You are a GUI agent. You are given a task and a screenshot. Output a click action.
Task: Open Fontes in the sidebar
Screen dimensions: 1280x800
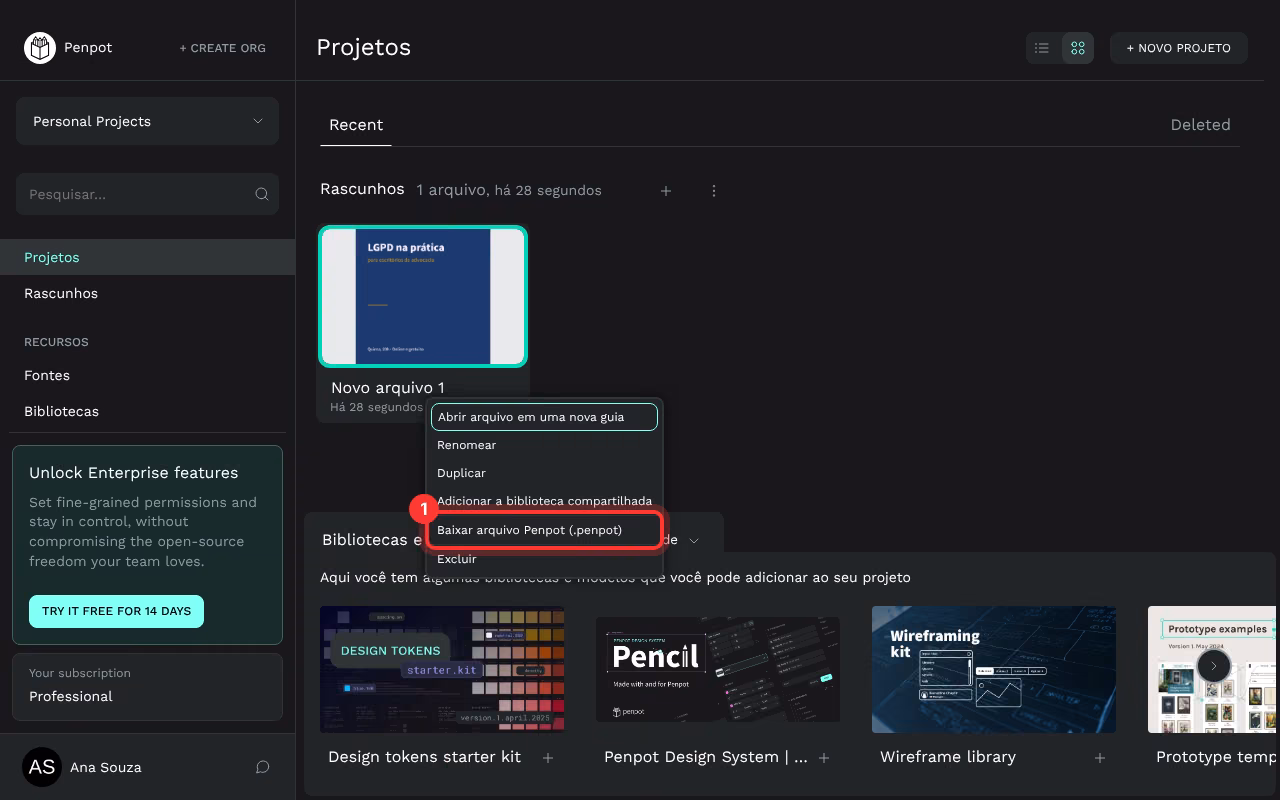tap(147, 375)
